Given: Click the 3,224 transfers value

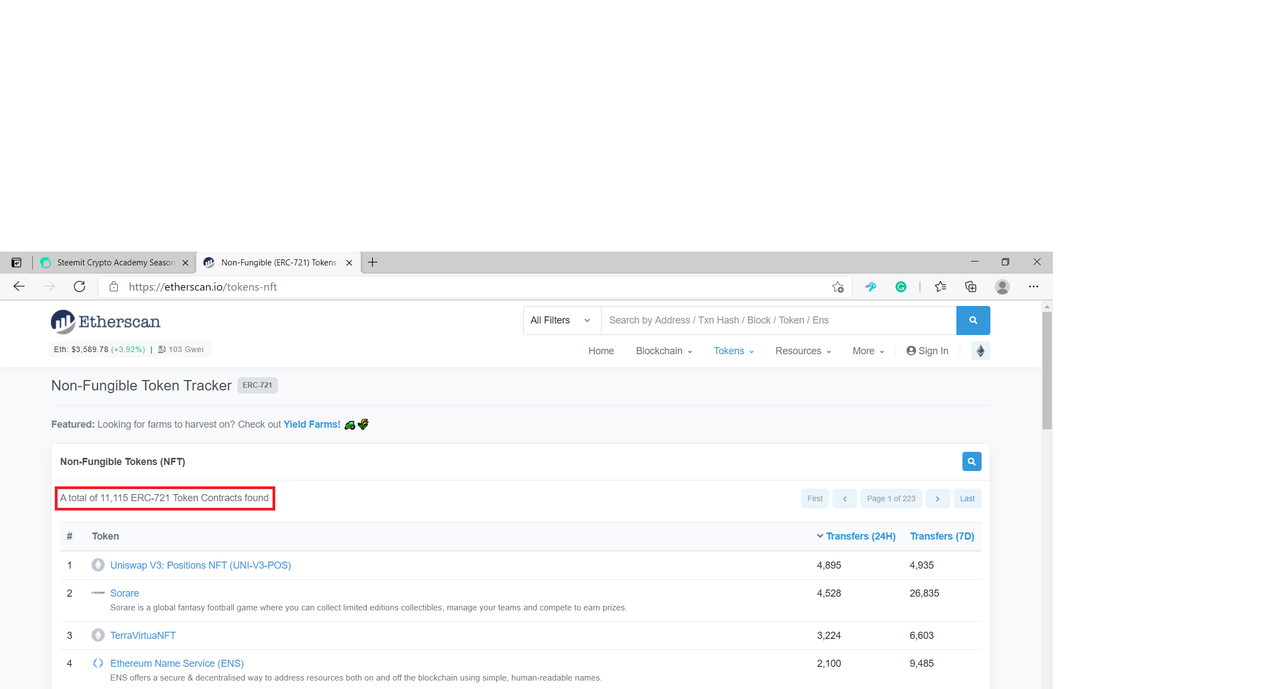Looking at the screenshot, I should click(829, 635).
